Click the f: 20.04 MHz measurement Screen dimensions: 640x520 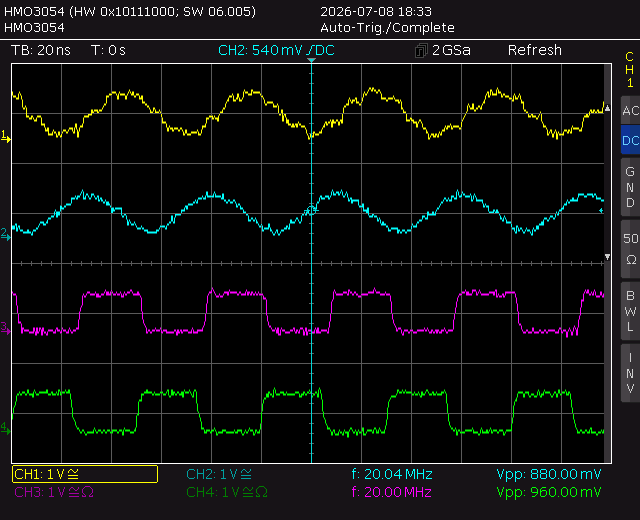coord(392,474)
